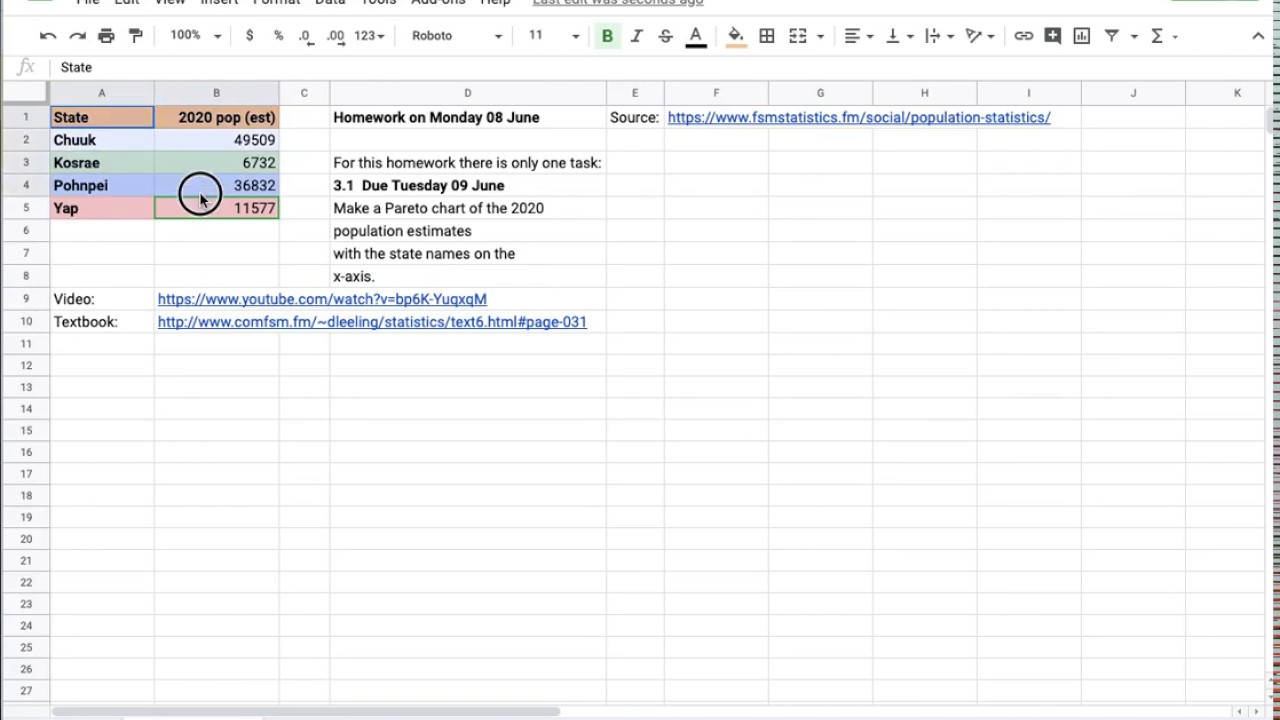
Task: Open the Insert menu
Action: point(219,3)
